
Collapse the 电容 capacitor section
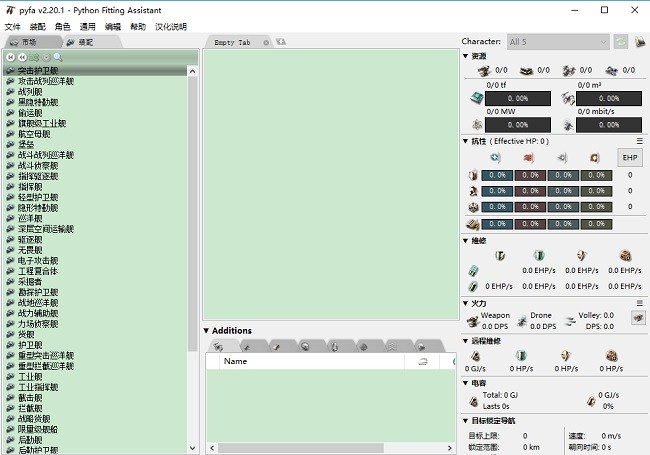tap(466, 383)
